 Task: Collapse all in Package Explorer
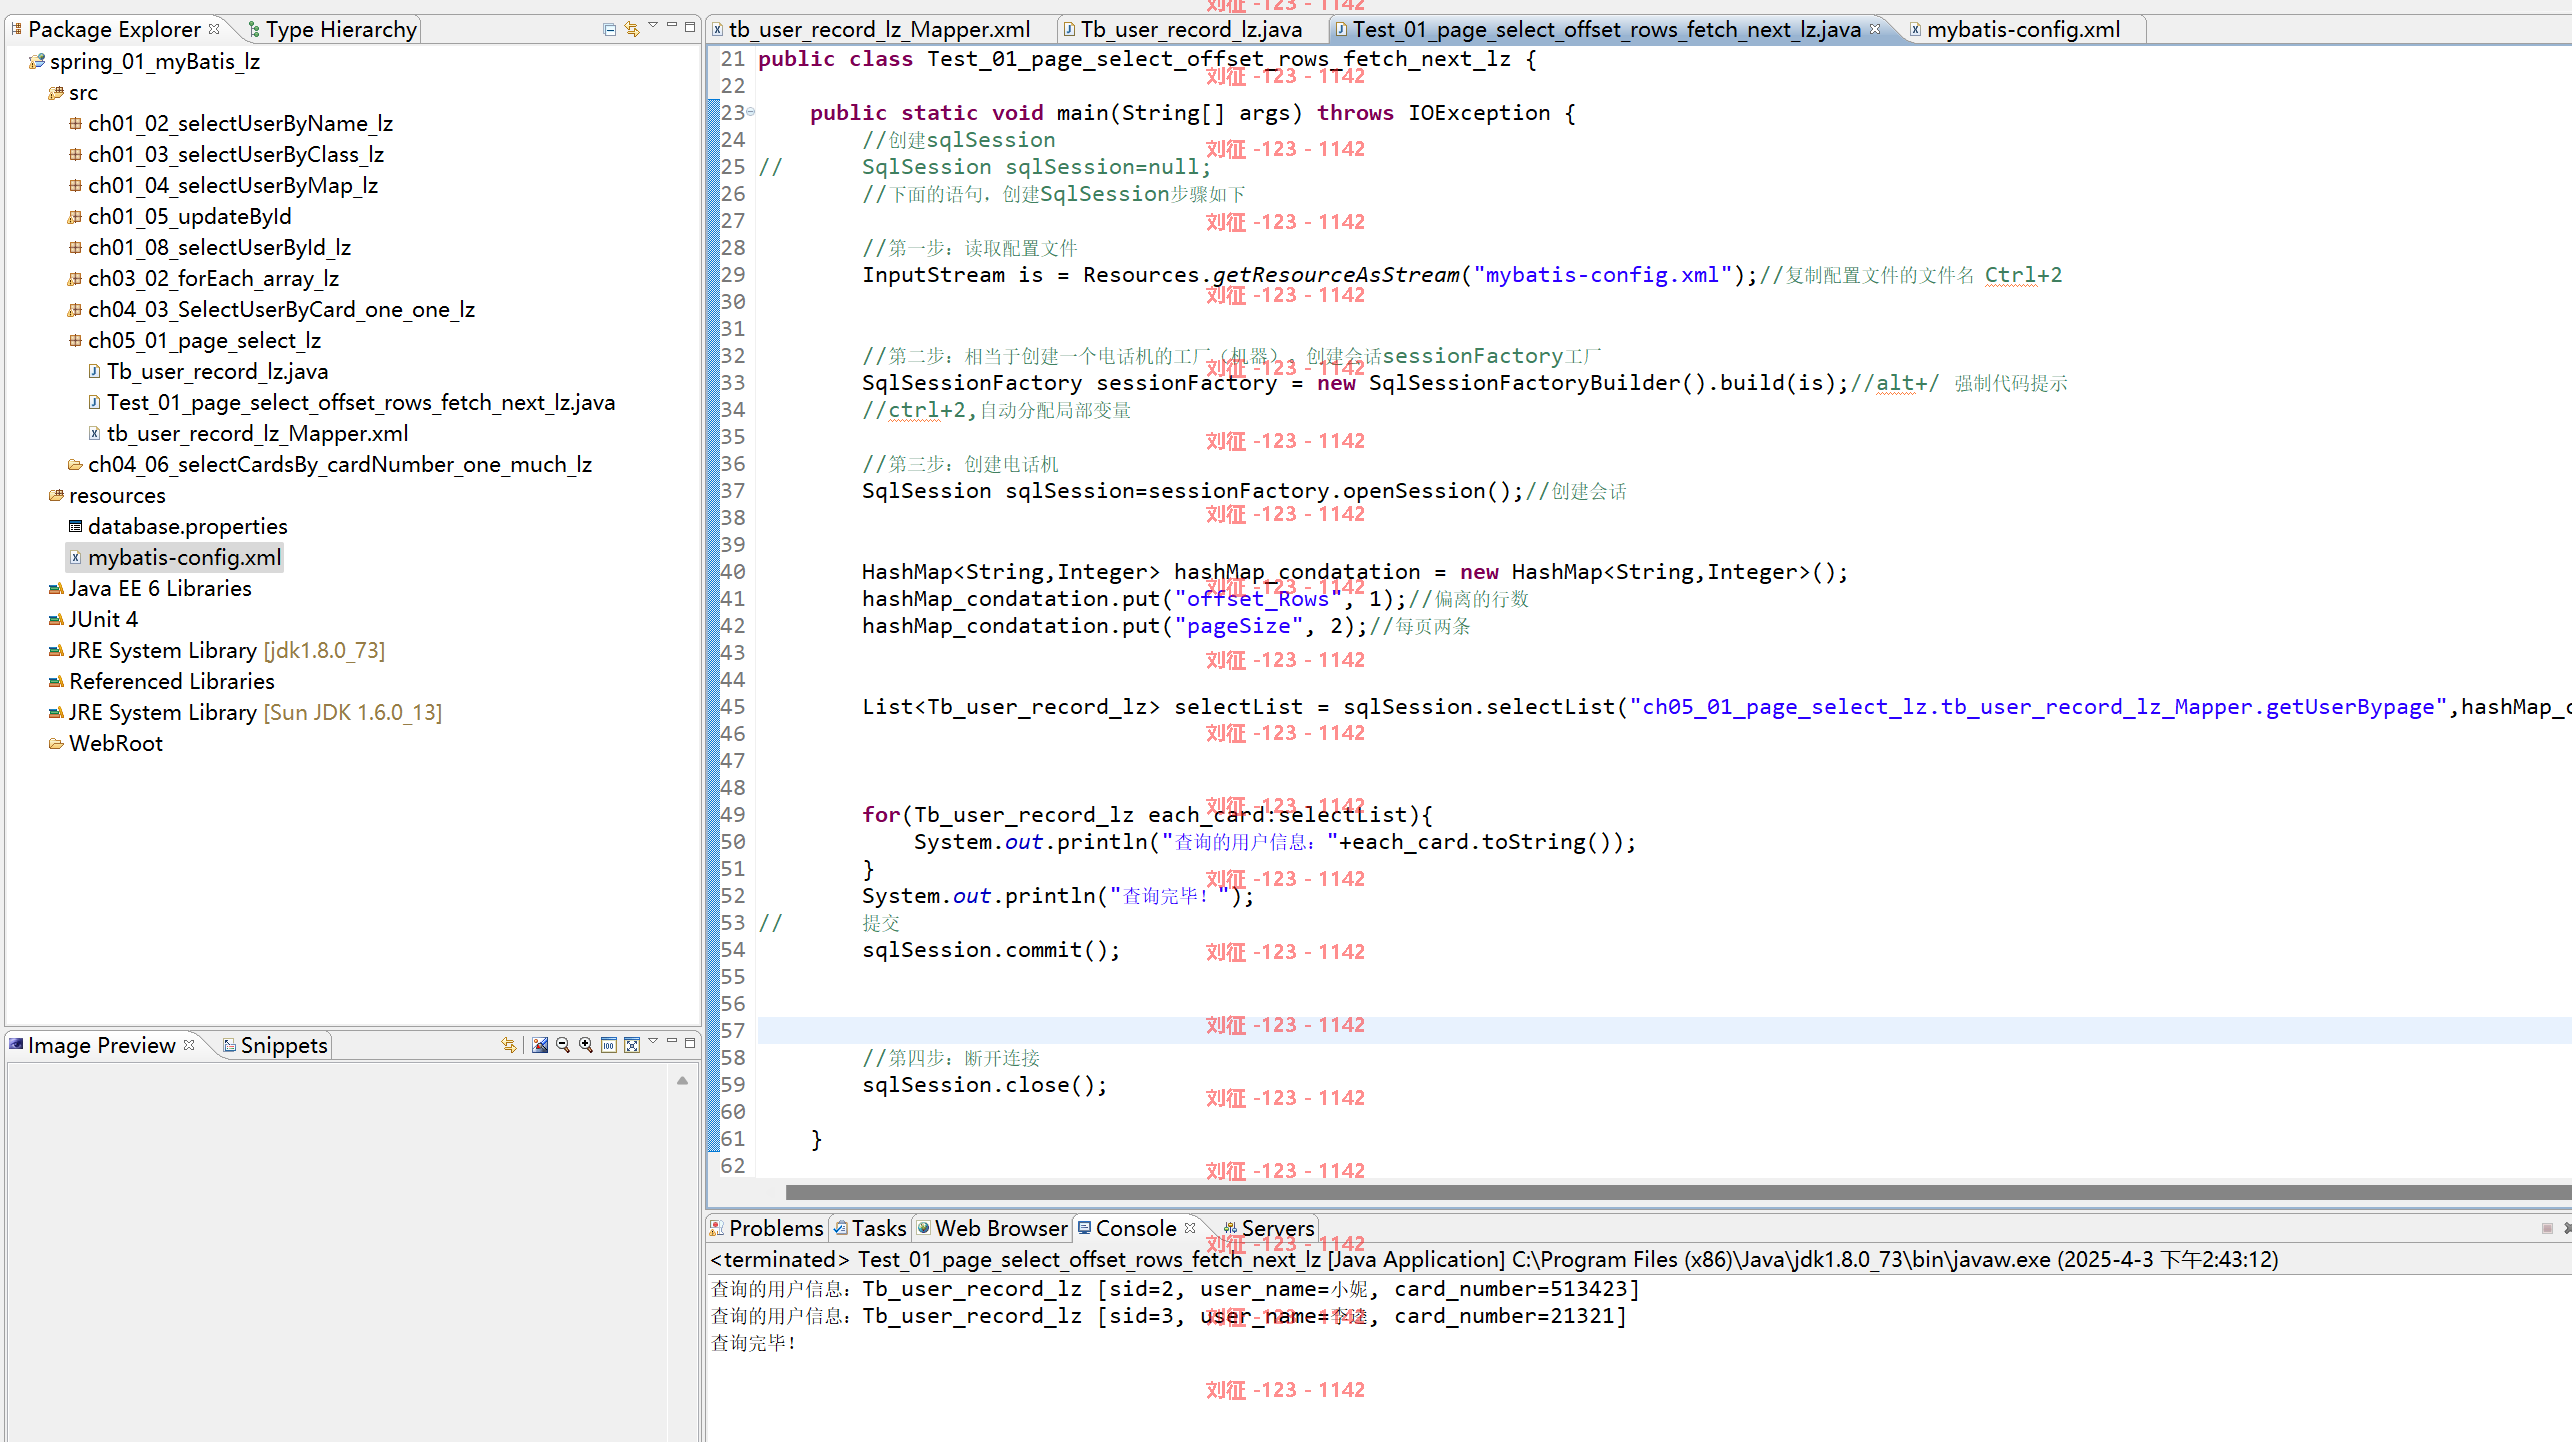coord(609,29)
